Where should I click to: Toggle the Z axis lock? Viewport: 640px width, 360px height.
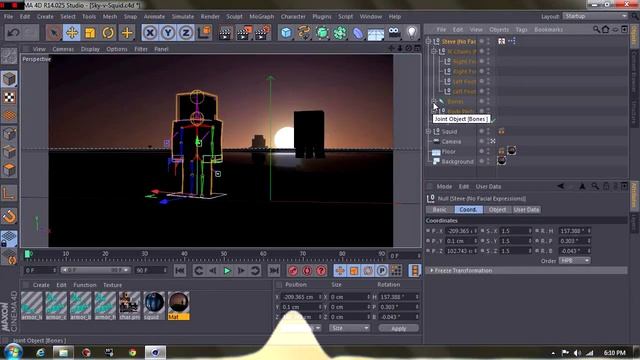click(x=186, y=33)
